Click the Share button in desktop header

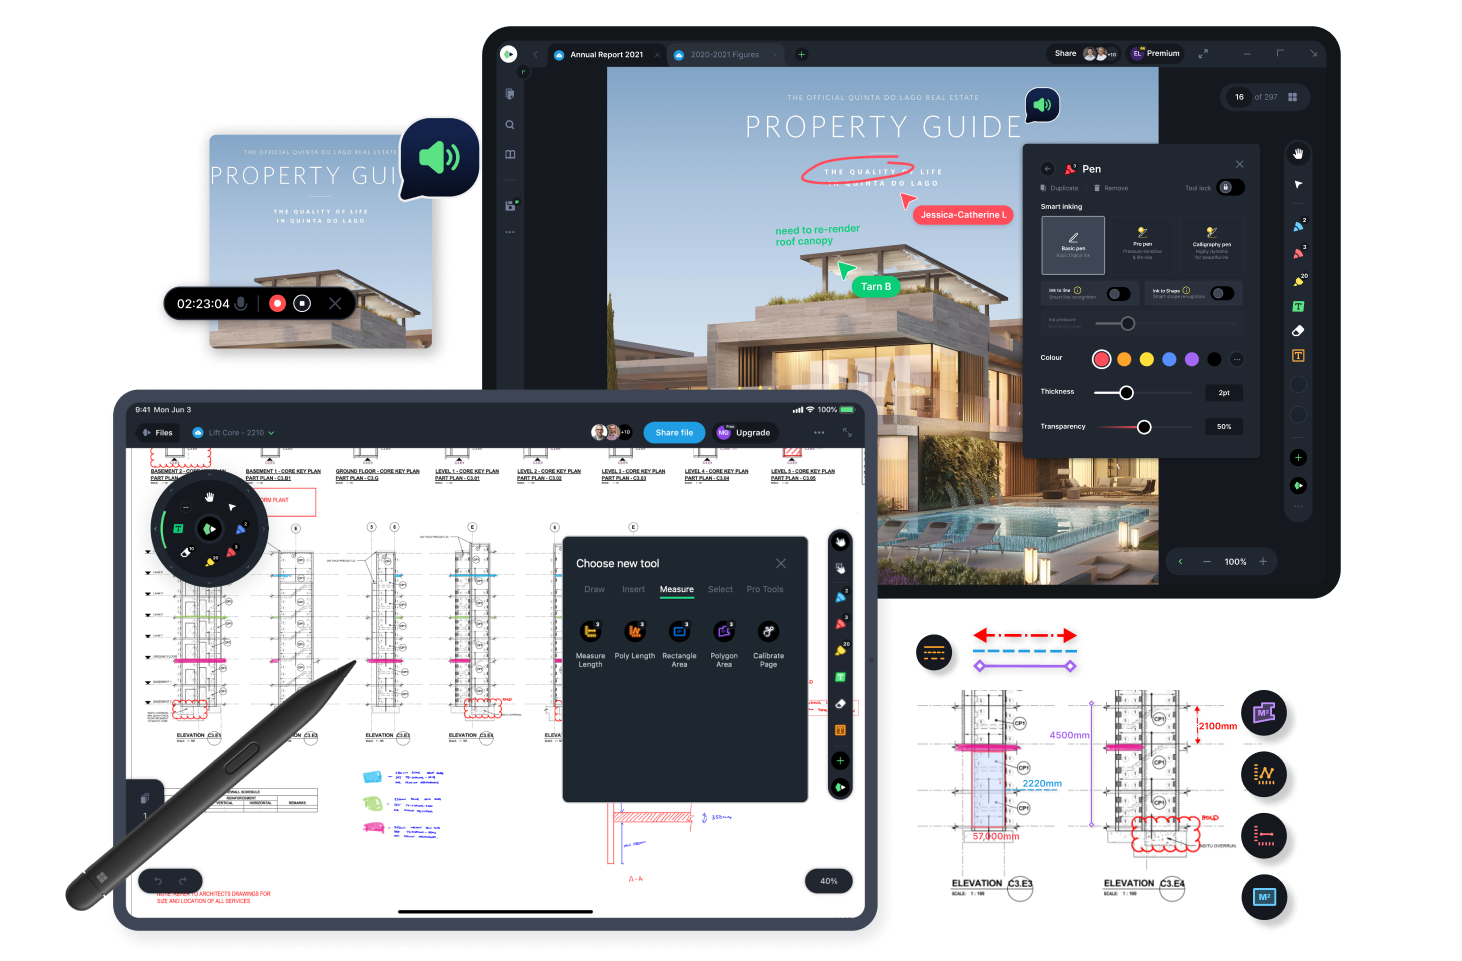[x=1066, y=54]
